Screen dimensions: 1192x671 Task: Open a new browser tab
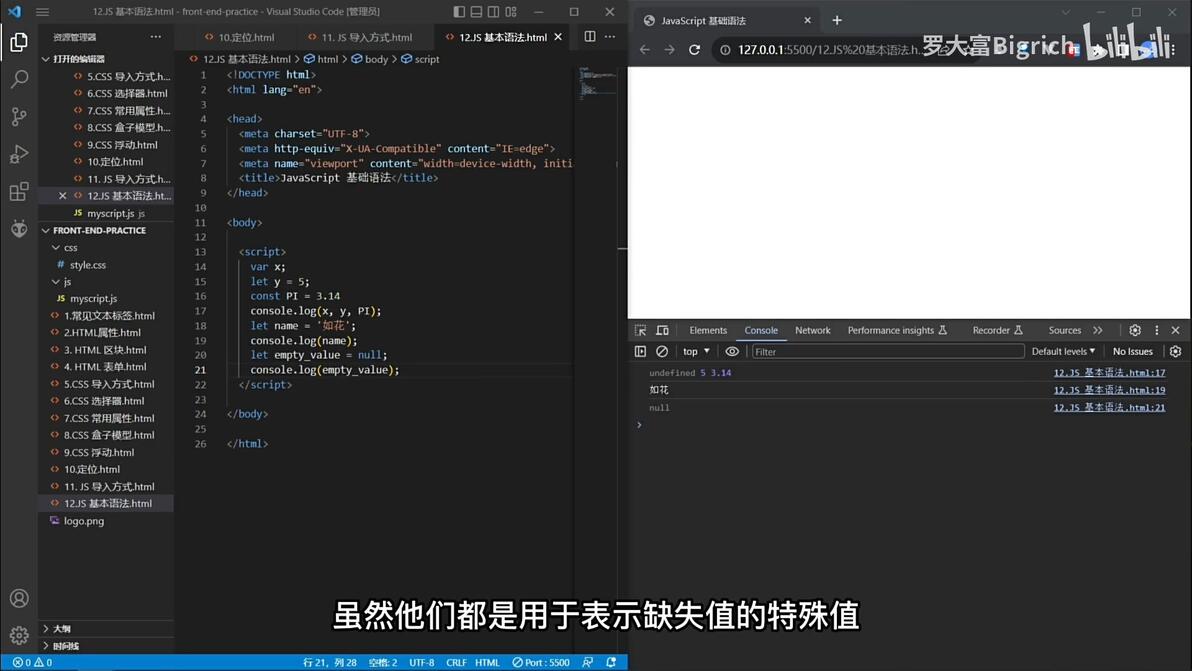point(837,21)
